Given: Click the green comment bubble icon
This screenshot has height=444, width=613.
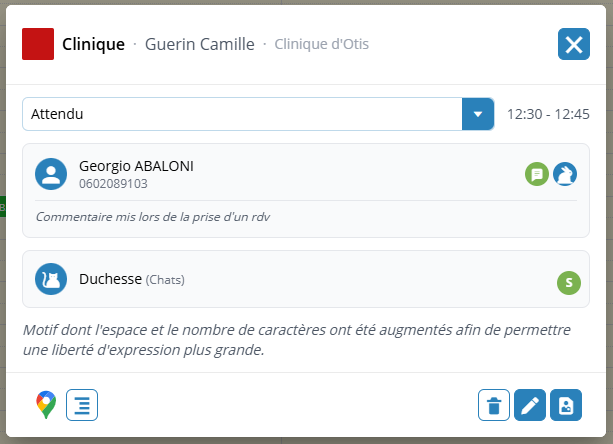Looking at the screenshot, I should [537, 174].
